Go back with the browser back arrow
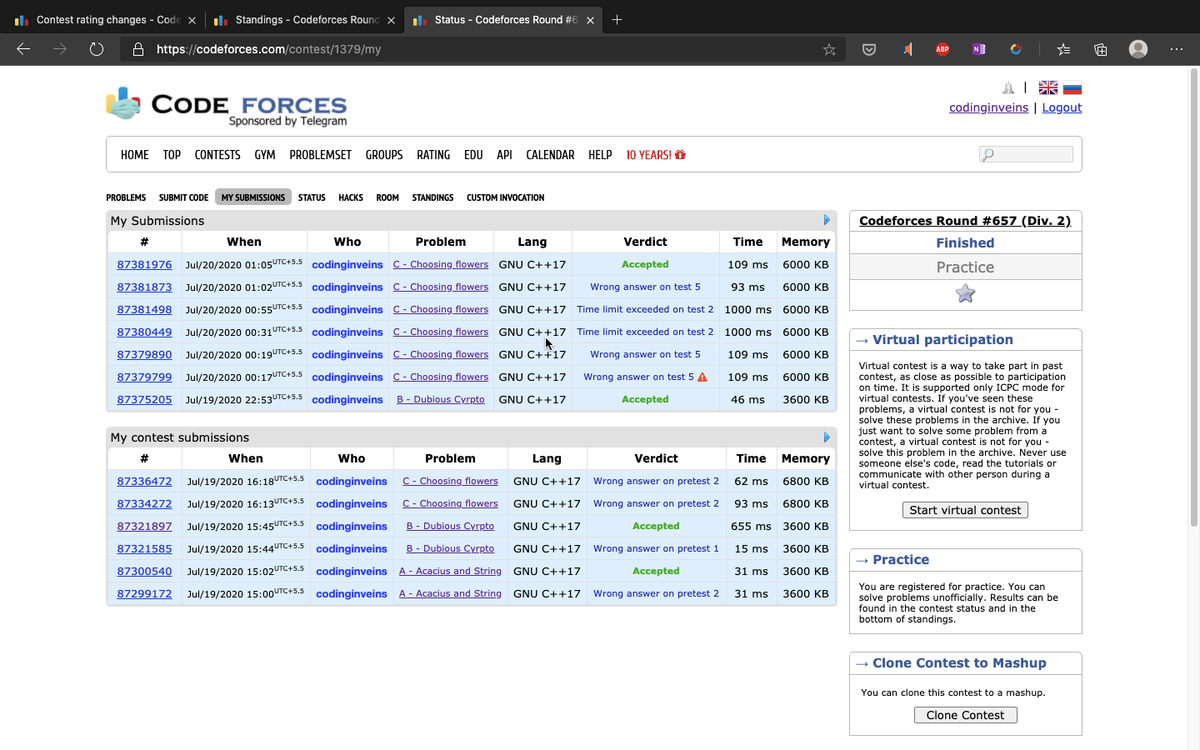This screenshot has width=1200, height=750. pos(24,49)
